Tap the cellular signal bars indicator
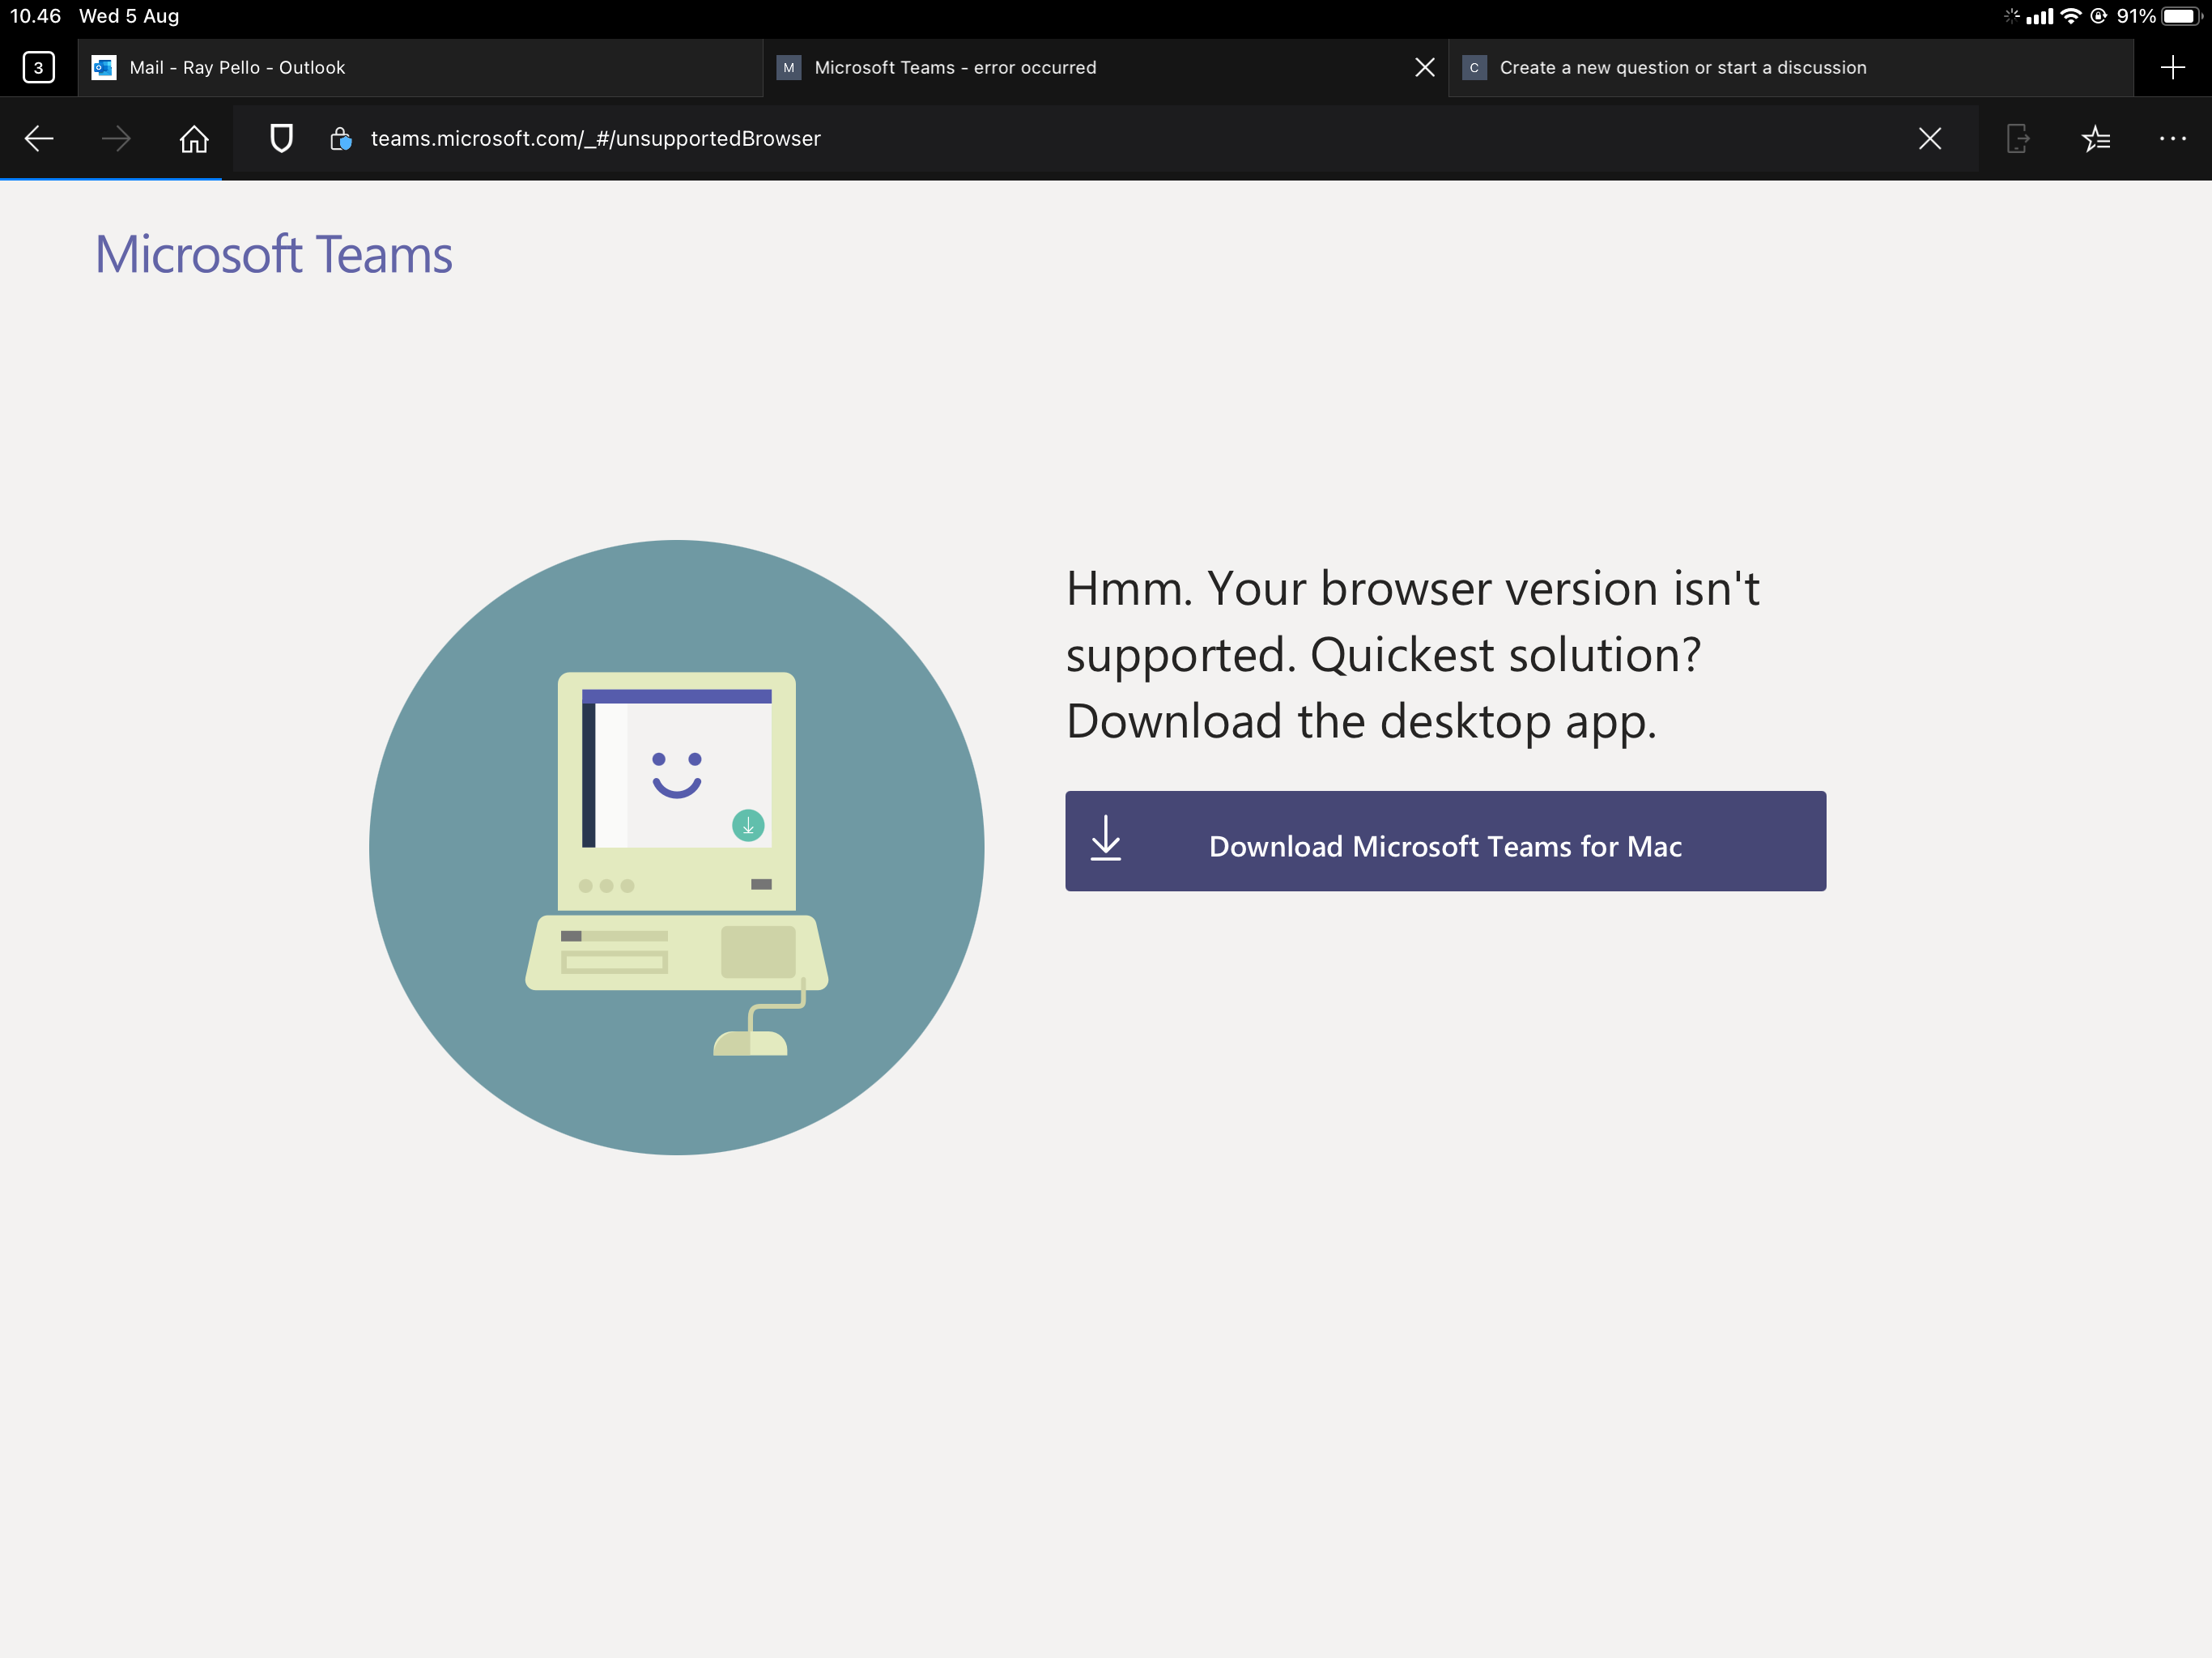 point(2040,16)
